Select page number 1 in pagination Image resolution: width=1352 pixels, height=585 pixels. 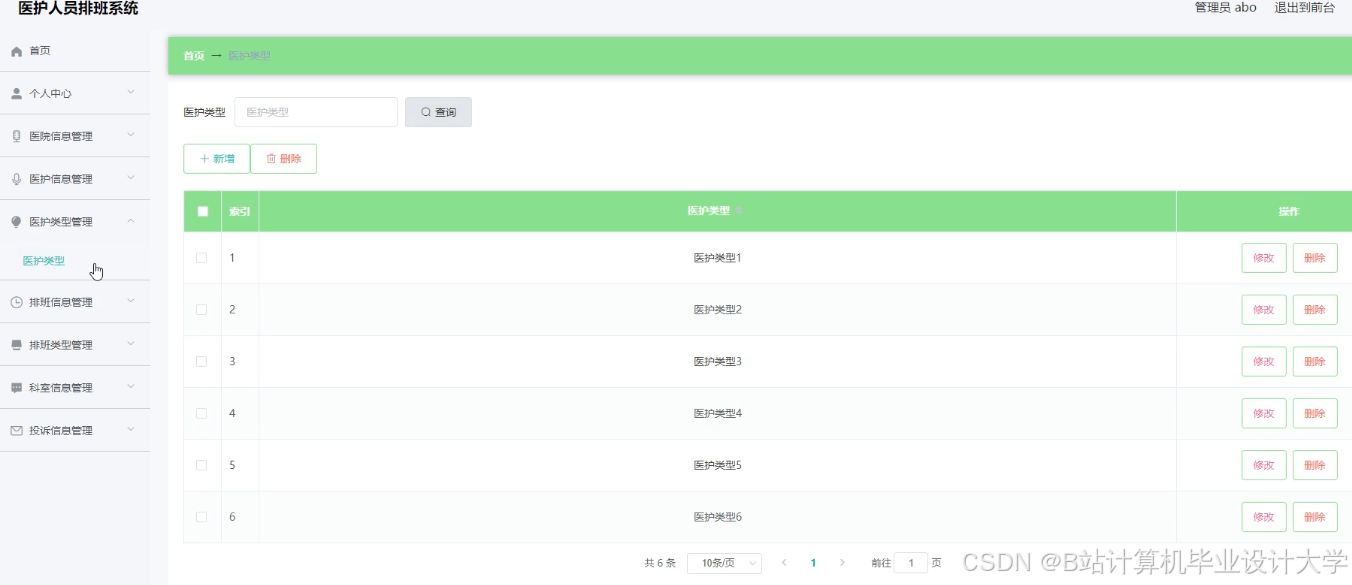coord(813,563)
